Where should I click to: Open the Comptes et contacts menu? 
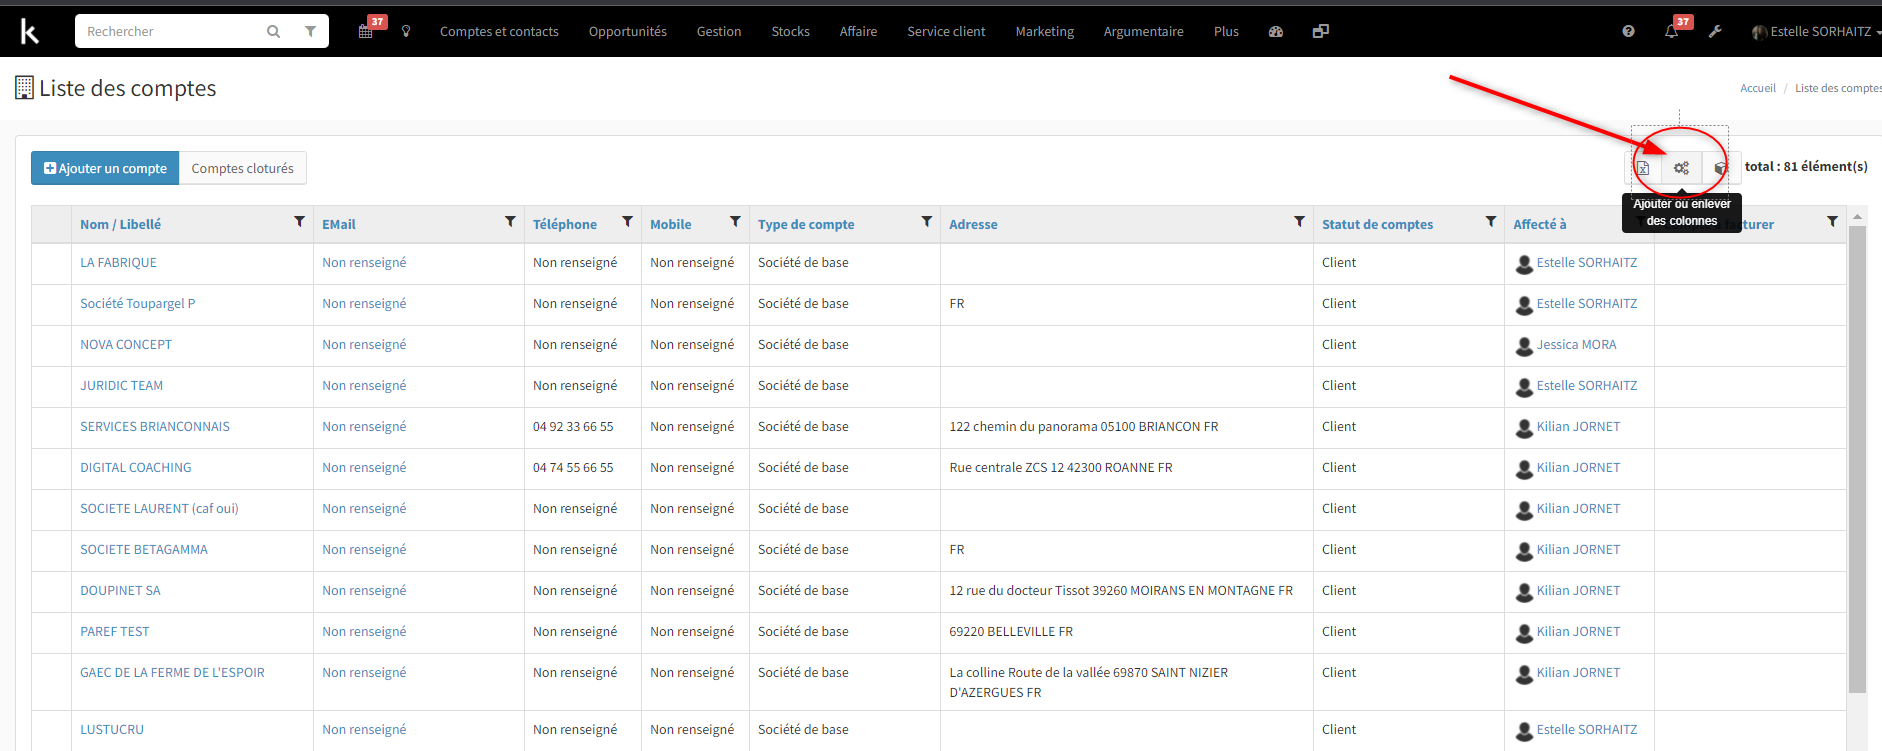pos(499,32)
